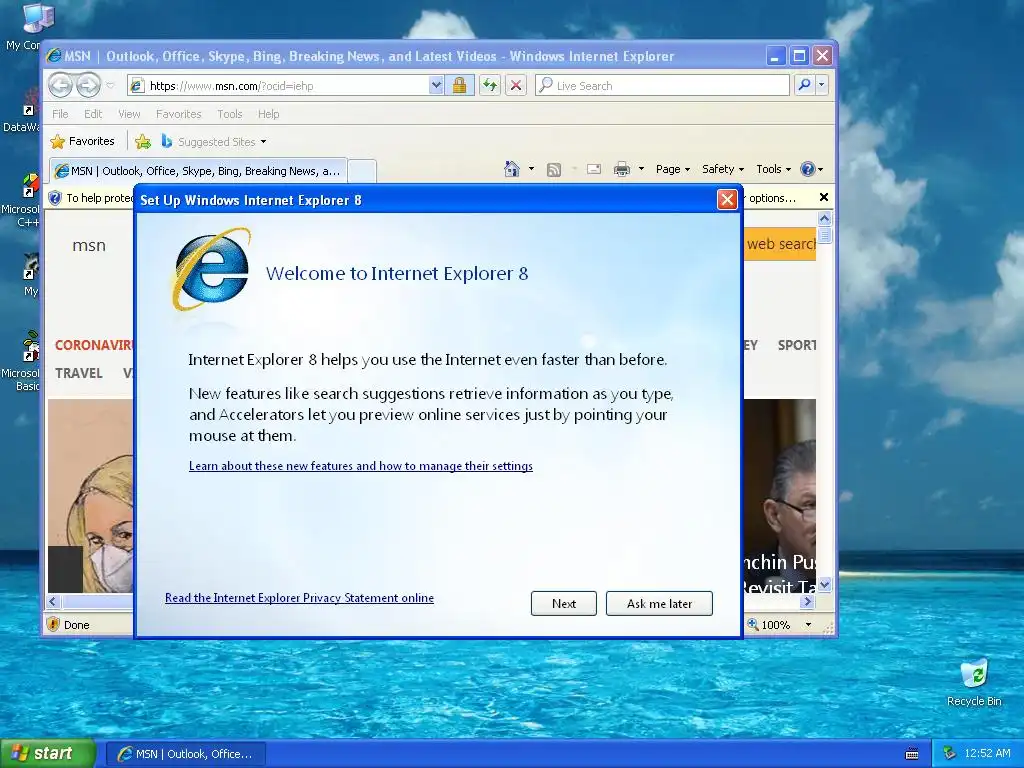Viewport: 1024px width, 768px height.
Task: Click the system tray icon next to clock
Action: (950, 753)
